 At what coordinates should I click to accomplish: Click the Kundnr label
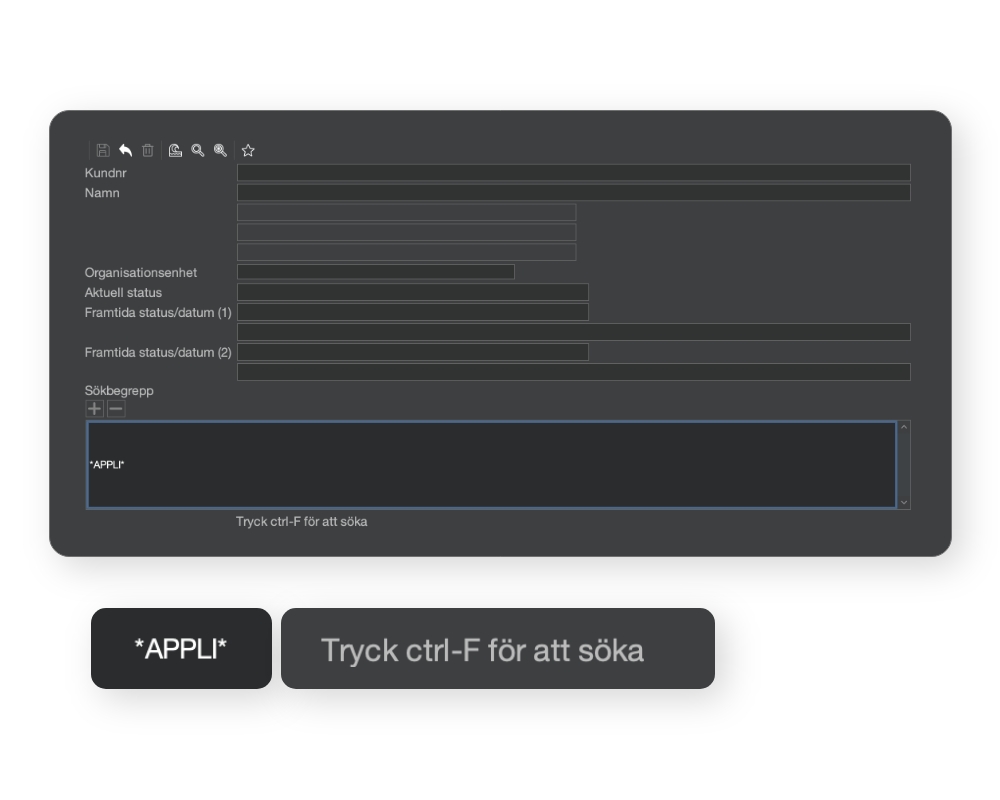coord(106,173)
